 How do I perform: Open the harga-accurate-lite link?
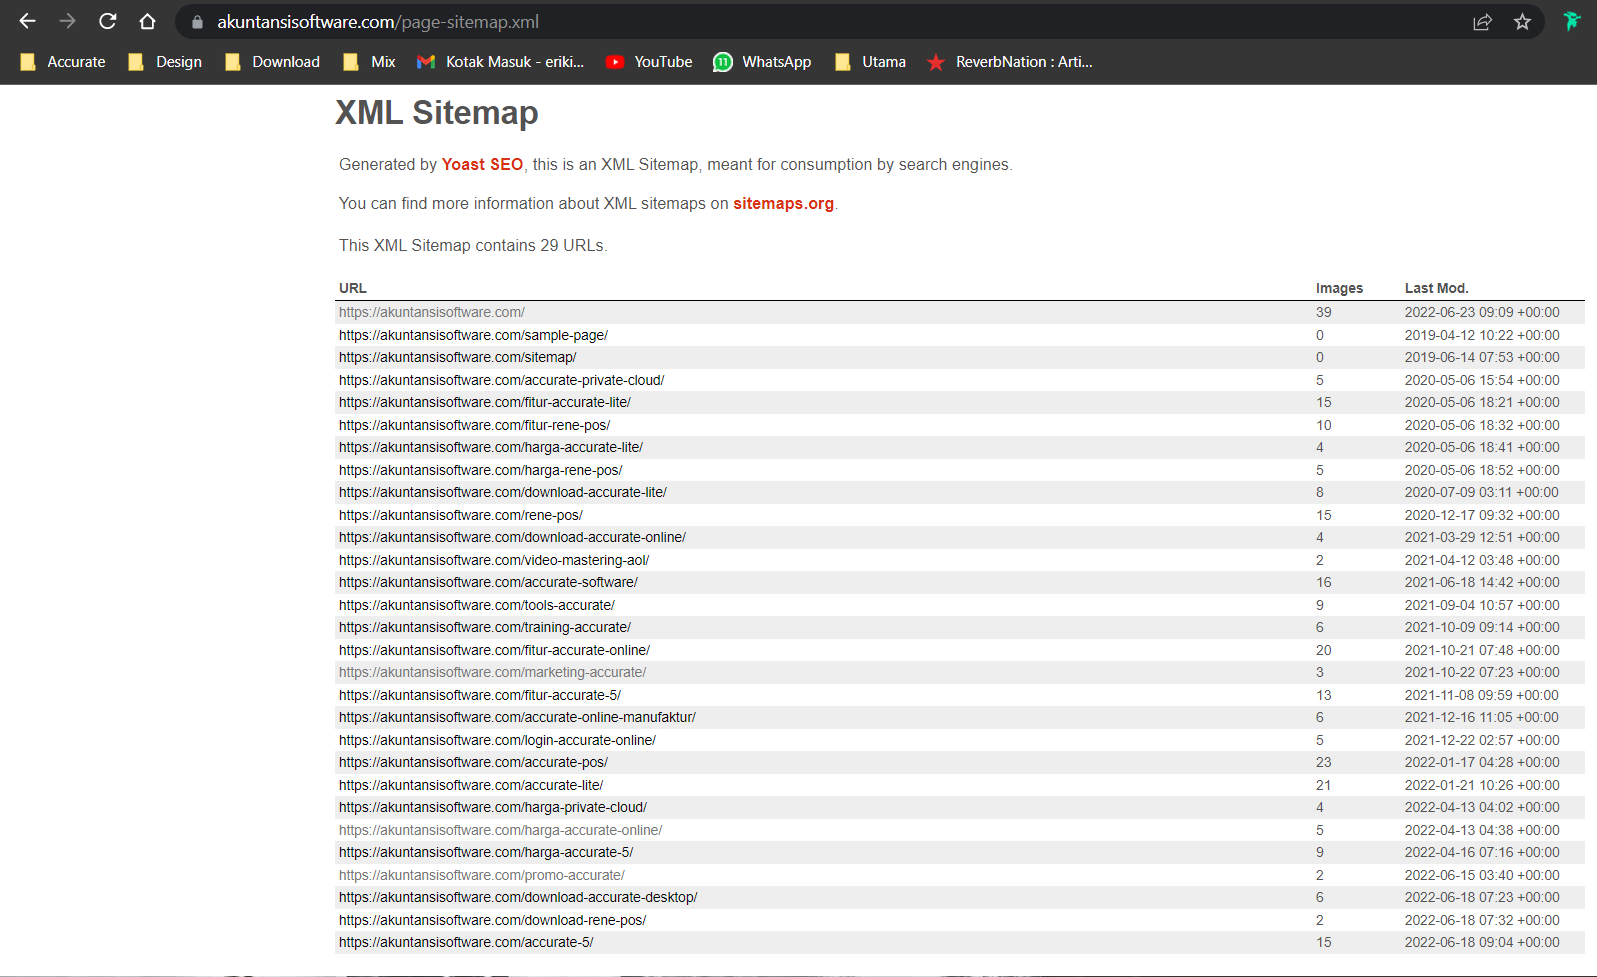[x=491, y=448]
